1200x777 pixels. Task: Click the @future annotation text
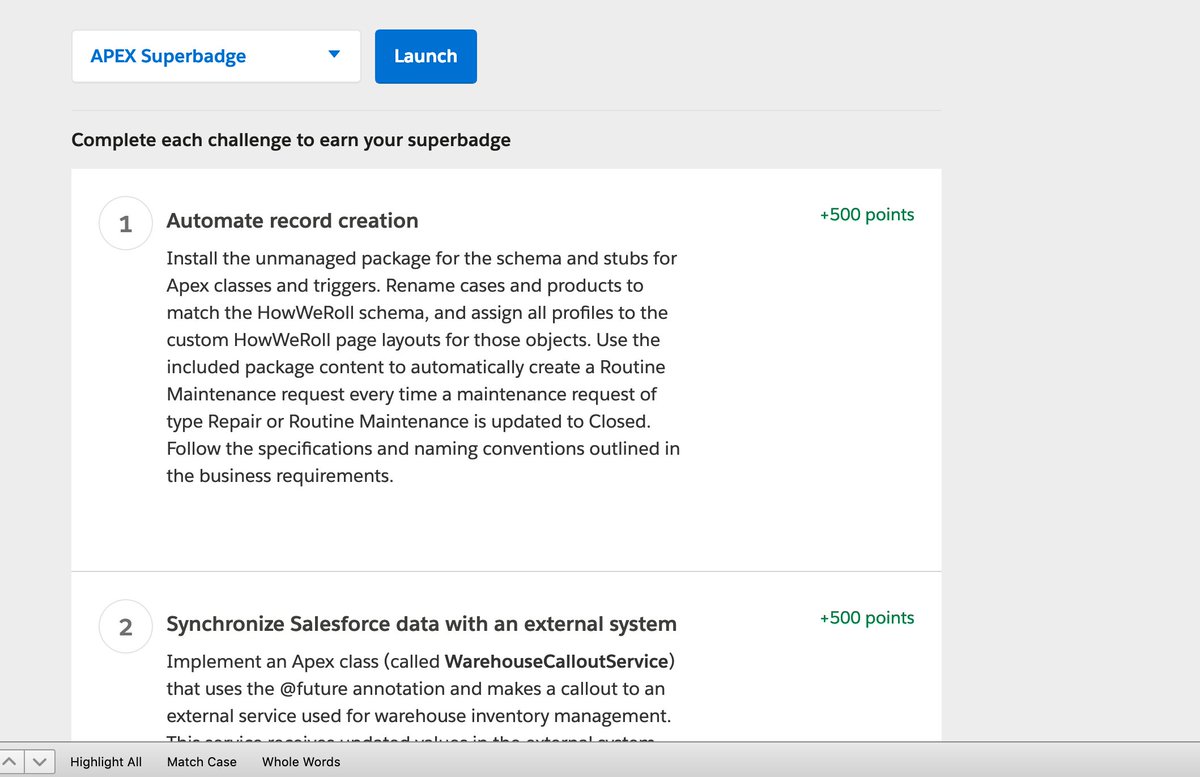pos(355,689)
